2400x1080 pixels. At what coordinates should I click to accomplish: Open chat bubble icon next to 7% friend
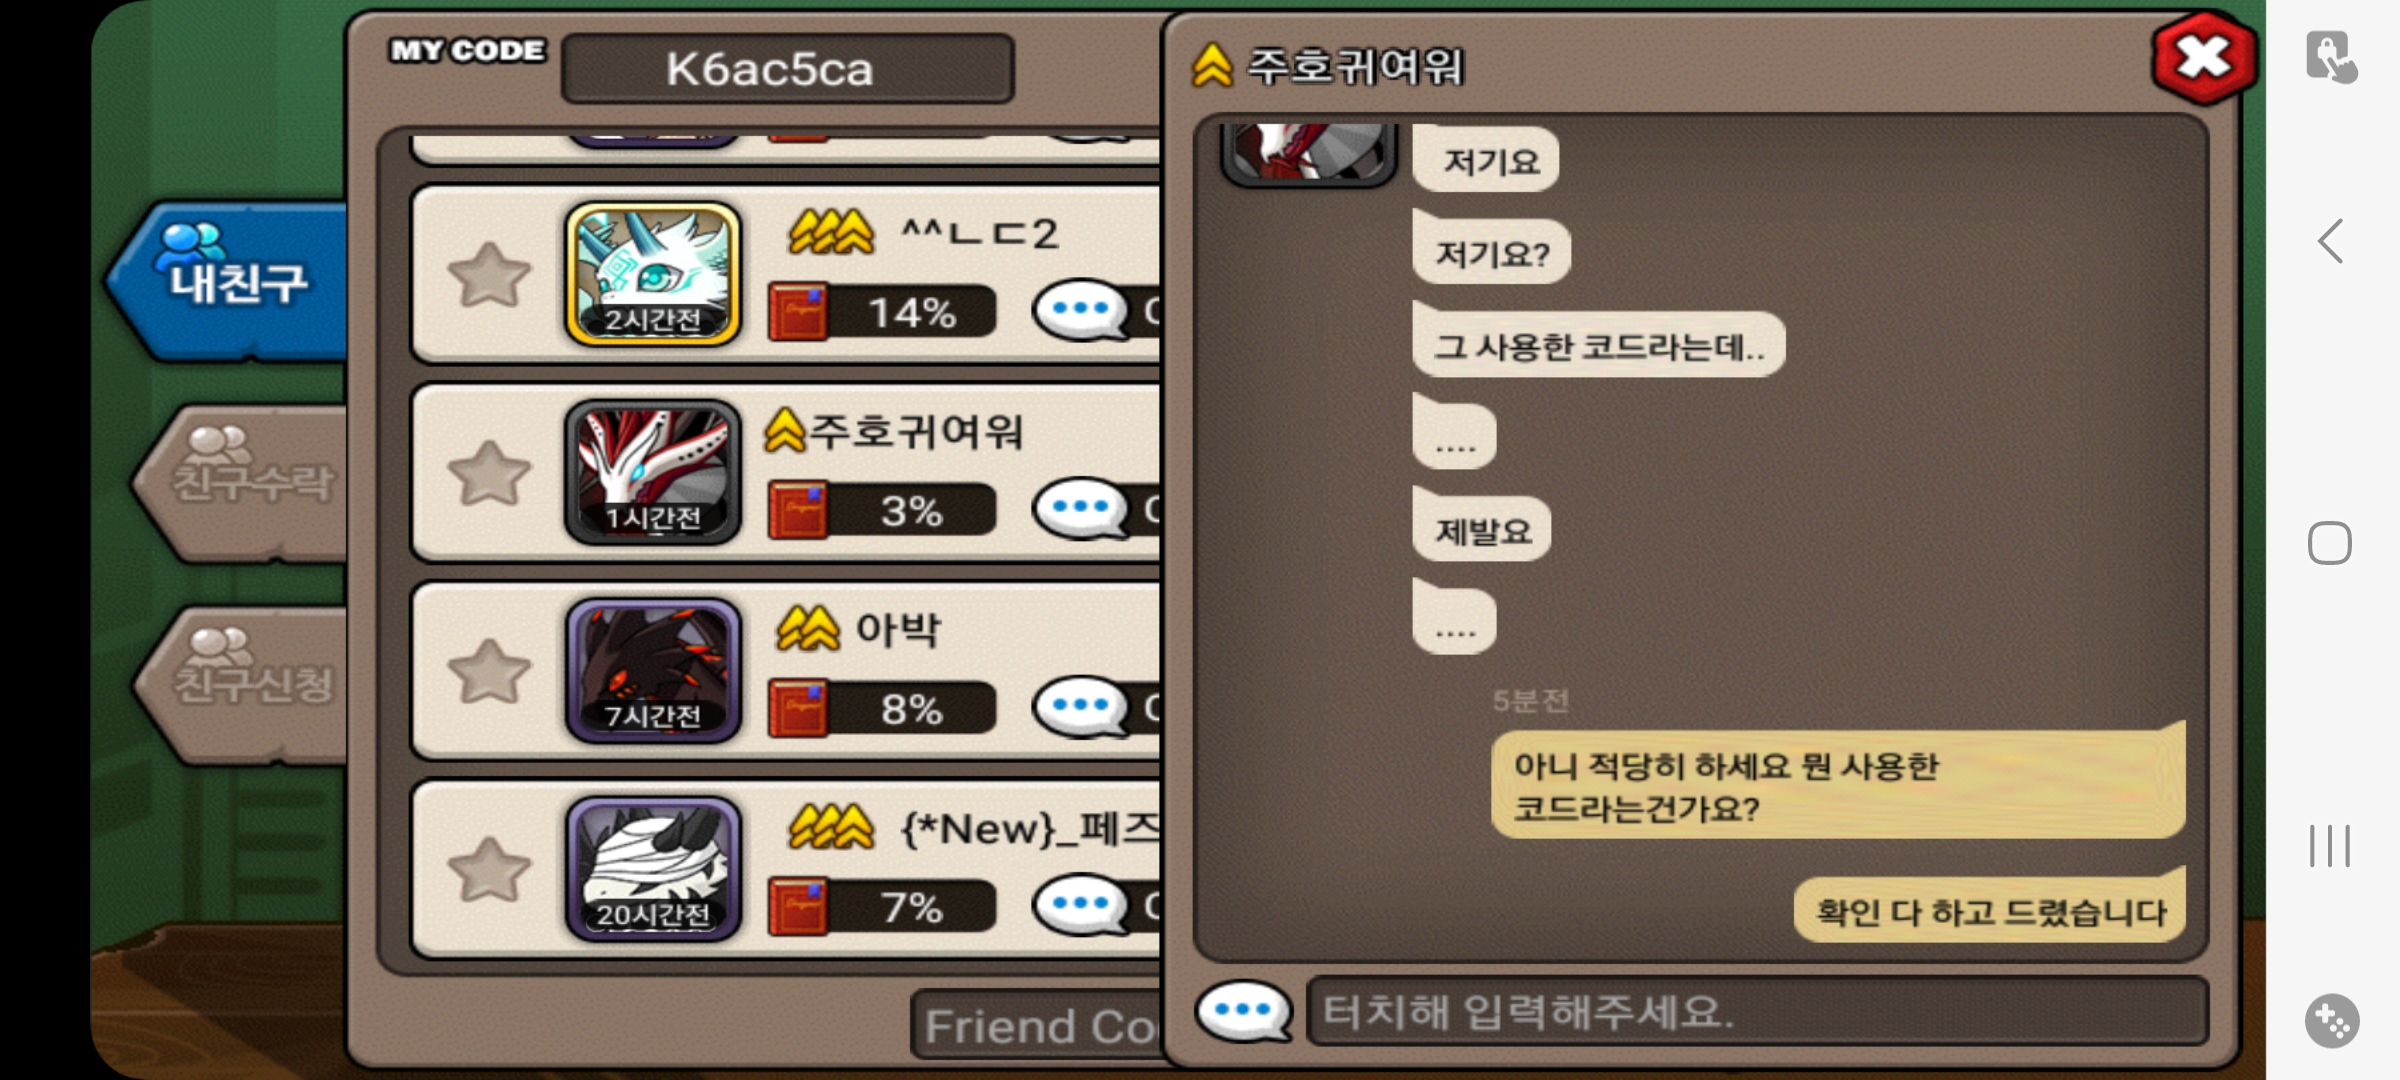1081,905
